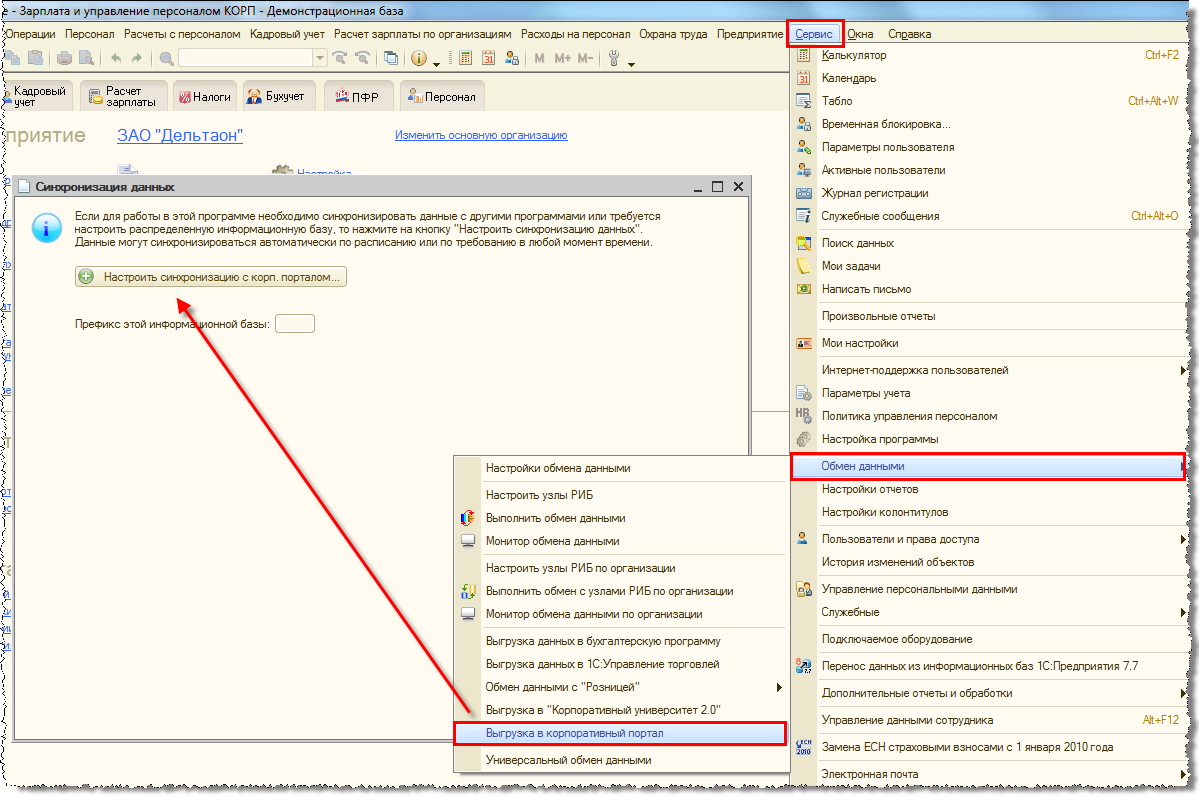1199x796 pixels.
Task: Maximize the Синхронизация данных window
Action: (717, 187)
